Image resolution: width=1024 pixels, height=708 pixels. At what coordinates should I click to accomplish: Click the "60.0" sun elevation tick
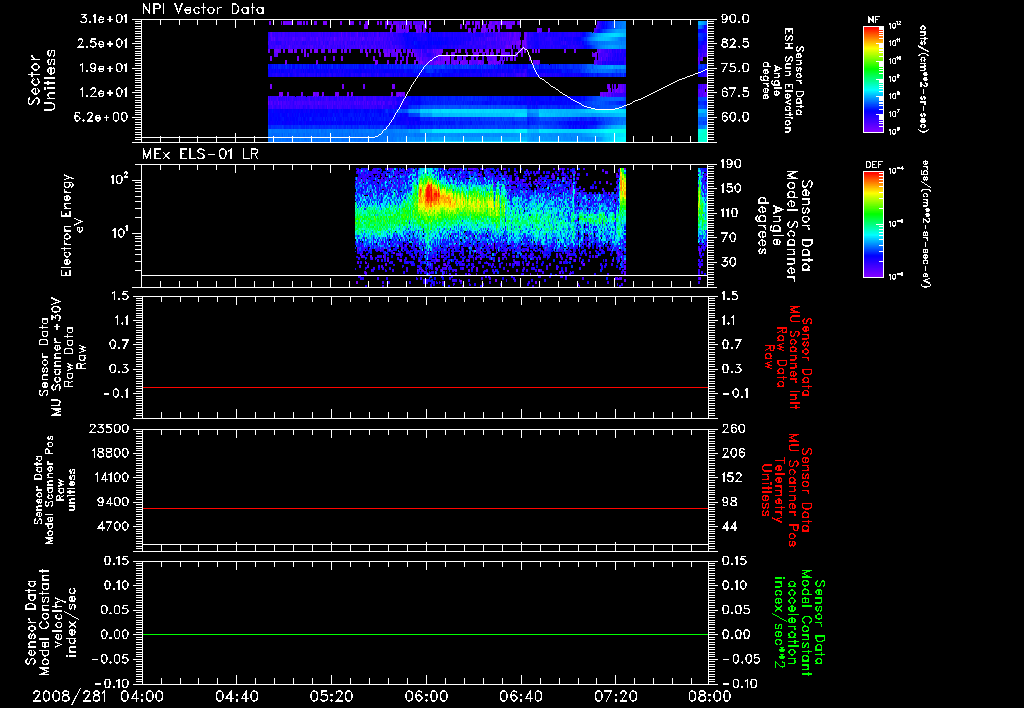pyautogui.click(x=735, y=117)
